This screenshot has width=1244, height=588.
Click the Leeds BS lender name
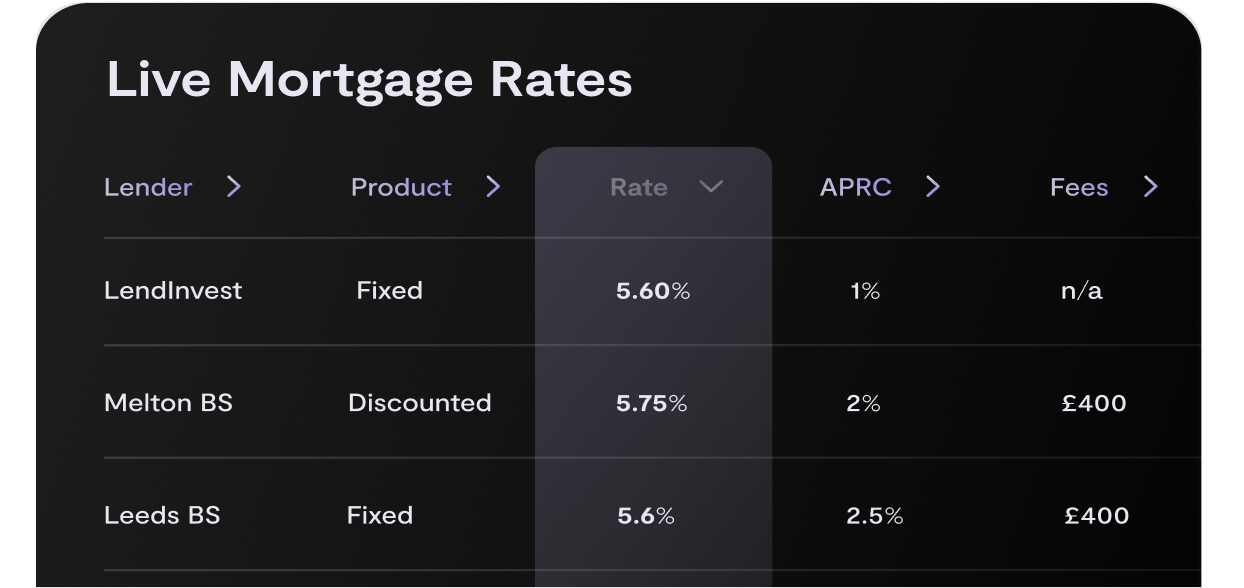pyautogui.click(x=162, y=516)
